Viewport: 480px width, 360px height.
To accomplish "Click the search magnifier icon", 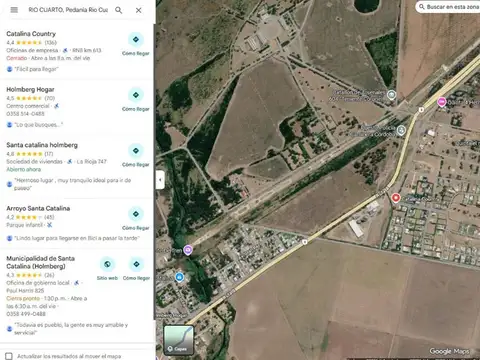I will [119, 10].
